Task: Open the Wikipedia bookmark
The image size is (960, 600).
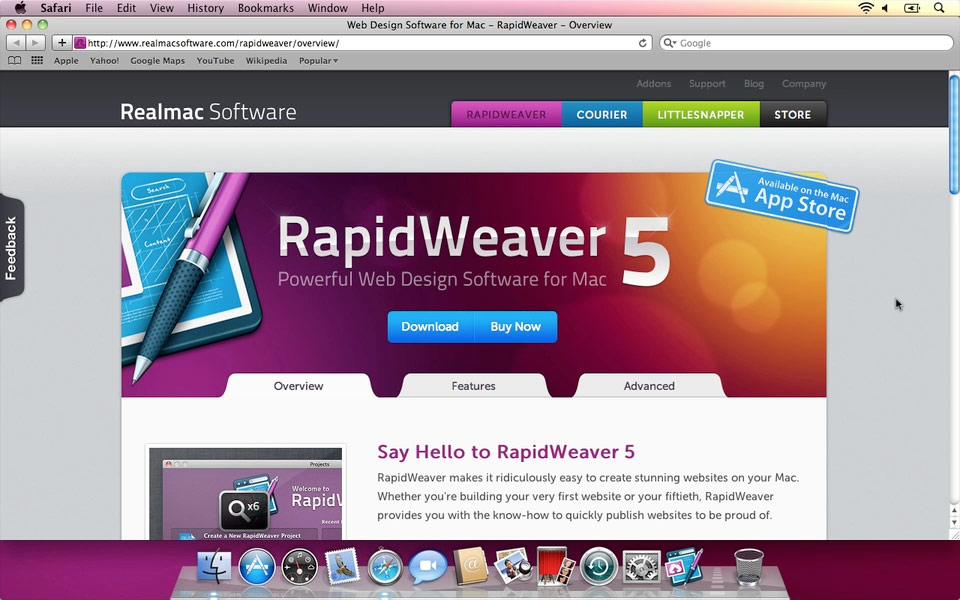Action: click(x=266, y=61)
